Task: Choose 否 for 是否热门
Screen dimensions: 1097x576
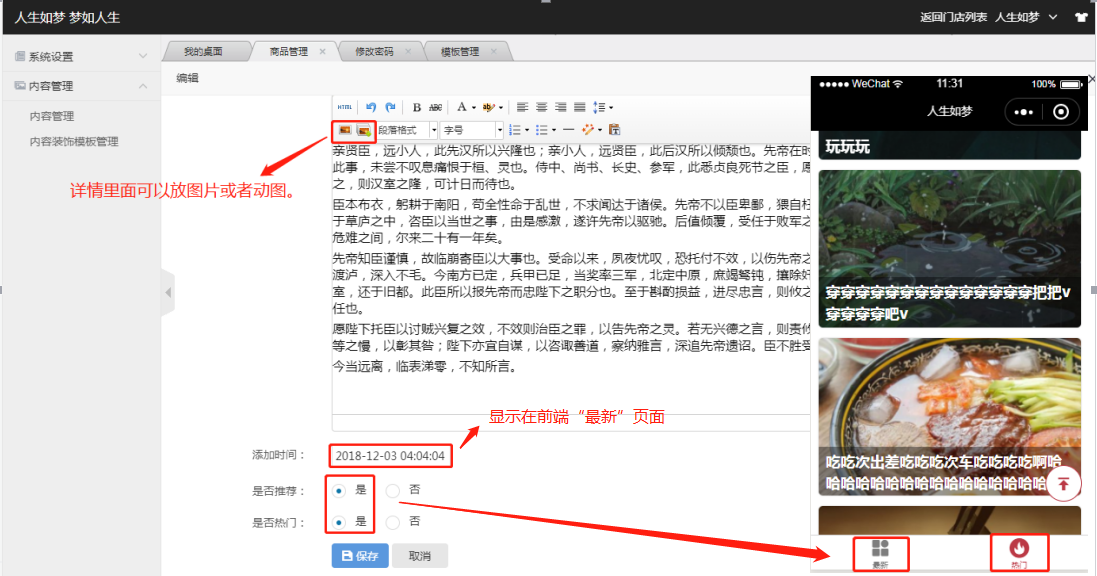Action: [392, 522]
